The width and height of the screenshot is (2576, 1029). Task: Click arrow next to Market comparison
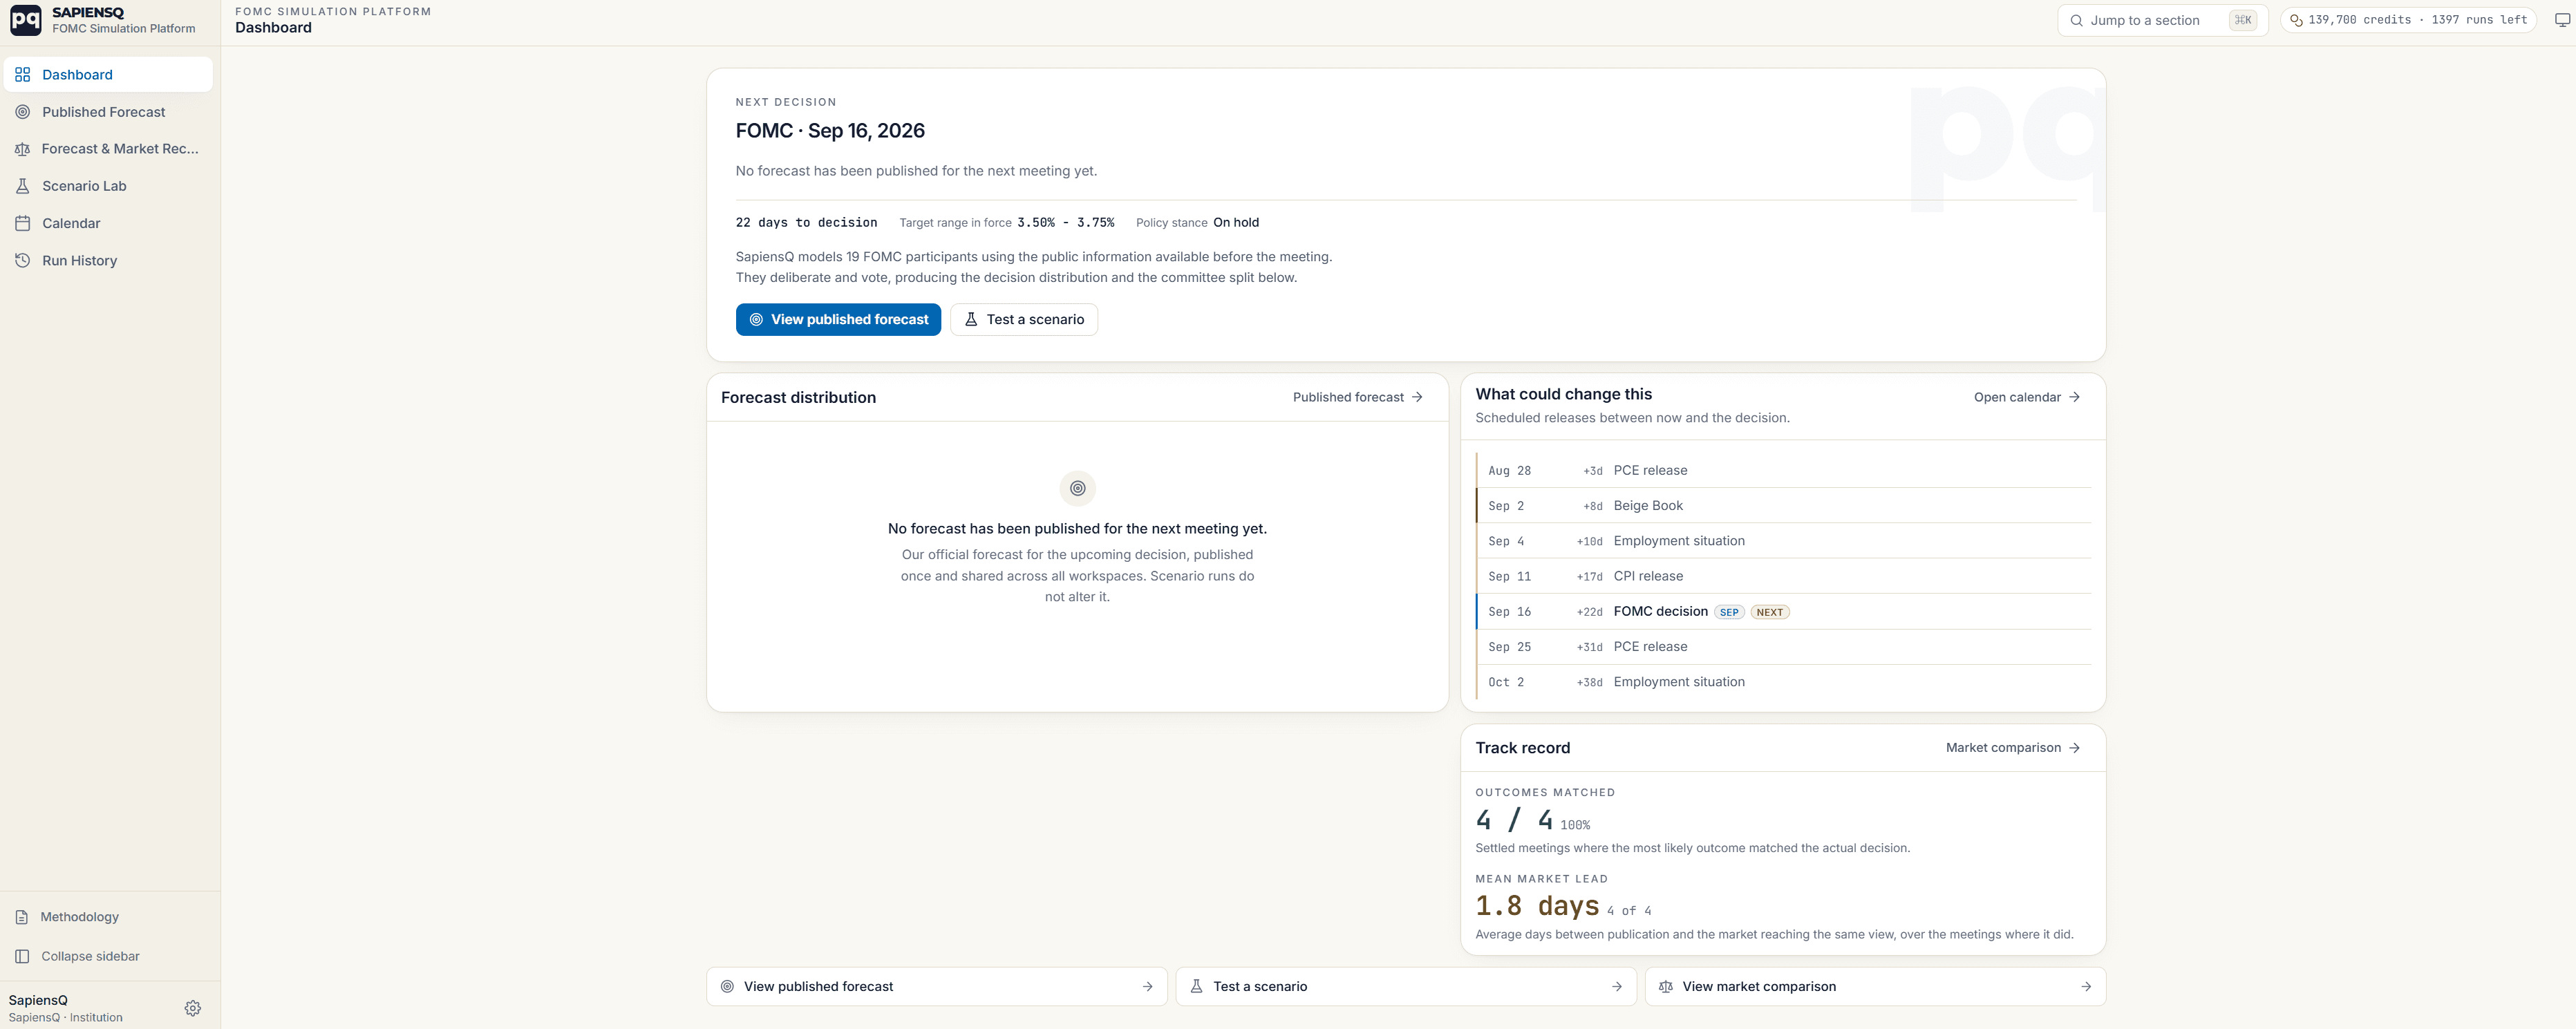(x=2075, y=748)
